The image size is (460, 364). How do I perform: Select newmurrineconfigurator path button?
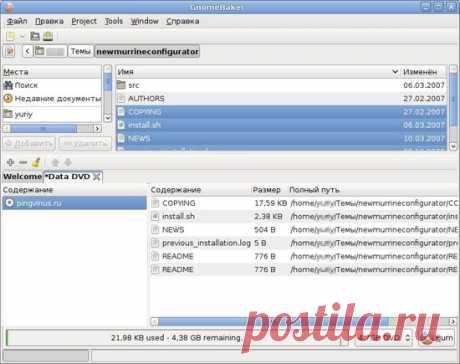tap(147, 52)
